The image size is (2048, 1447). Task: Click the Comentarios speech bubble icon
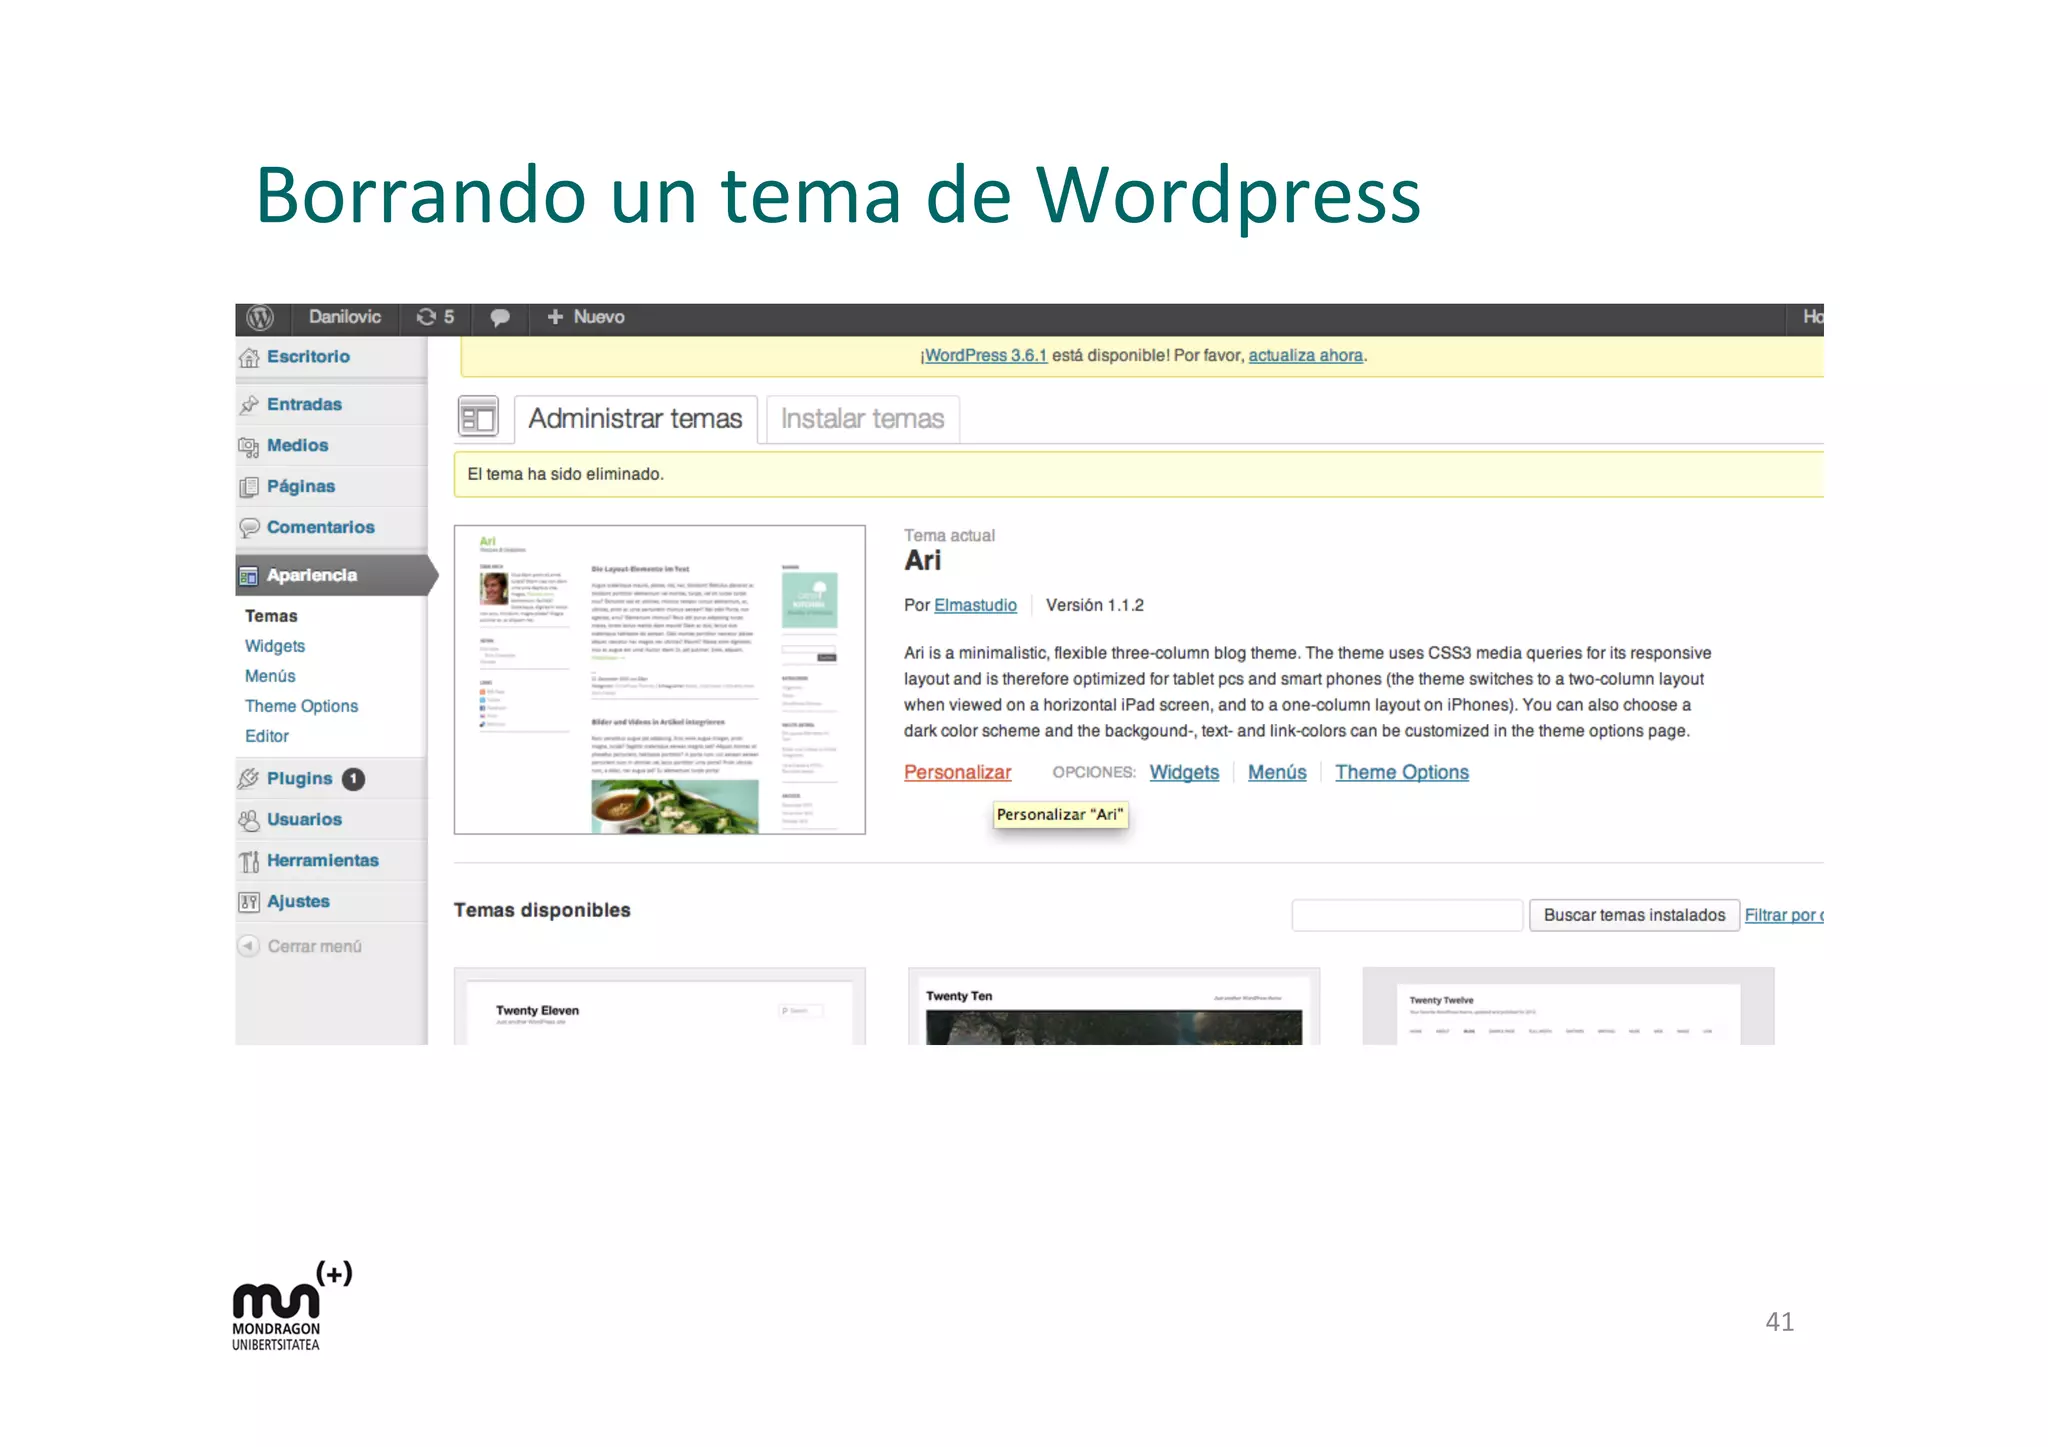coord(249,527)
